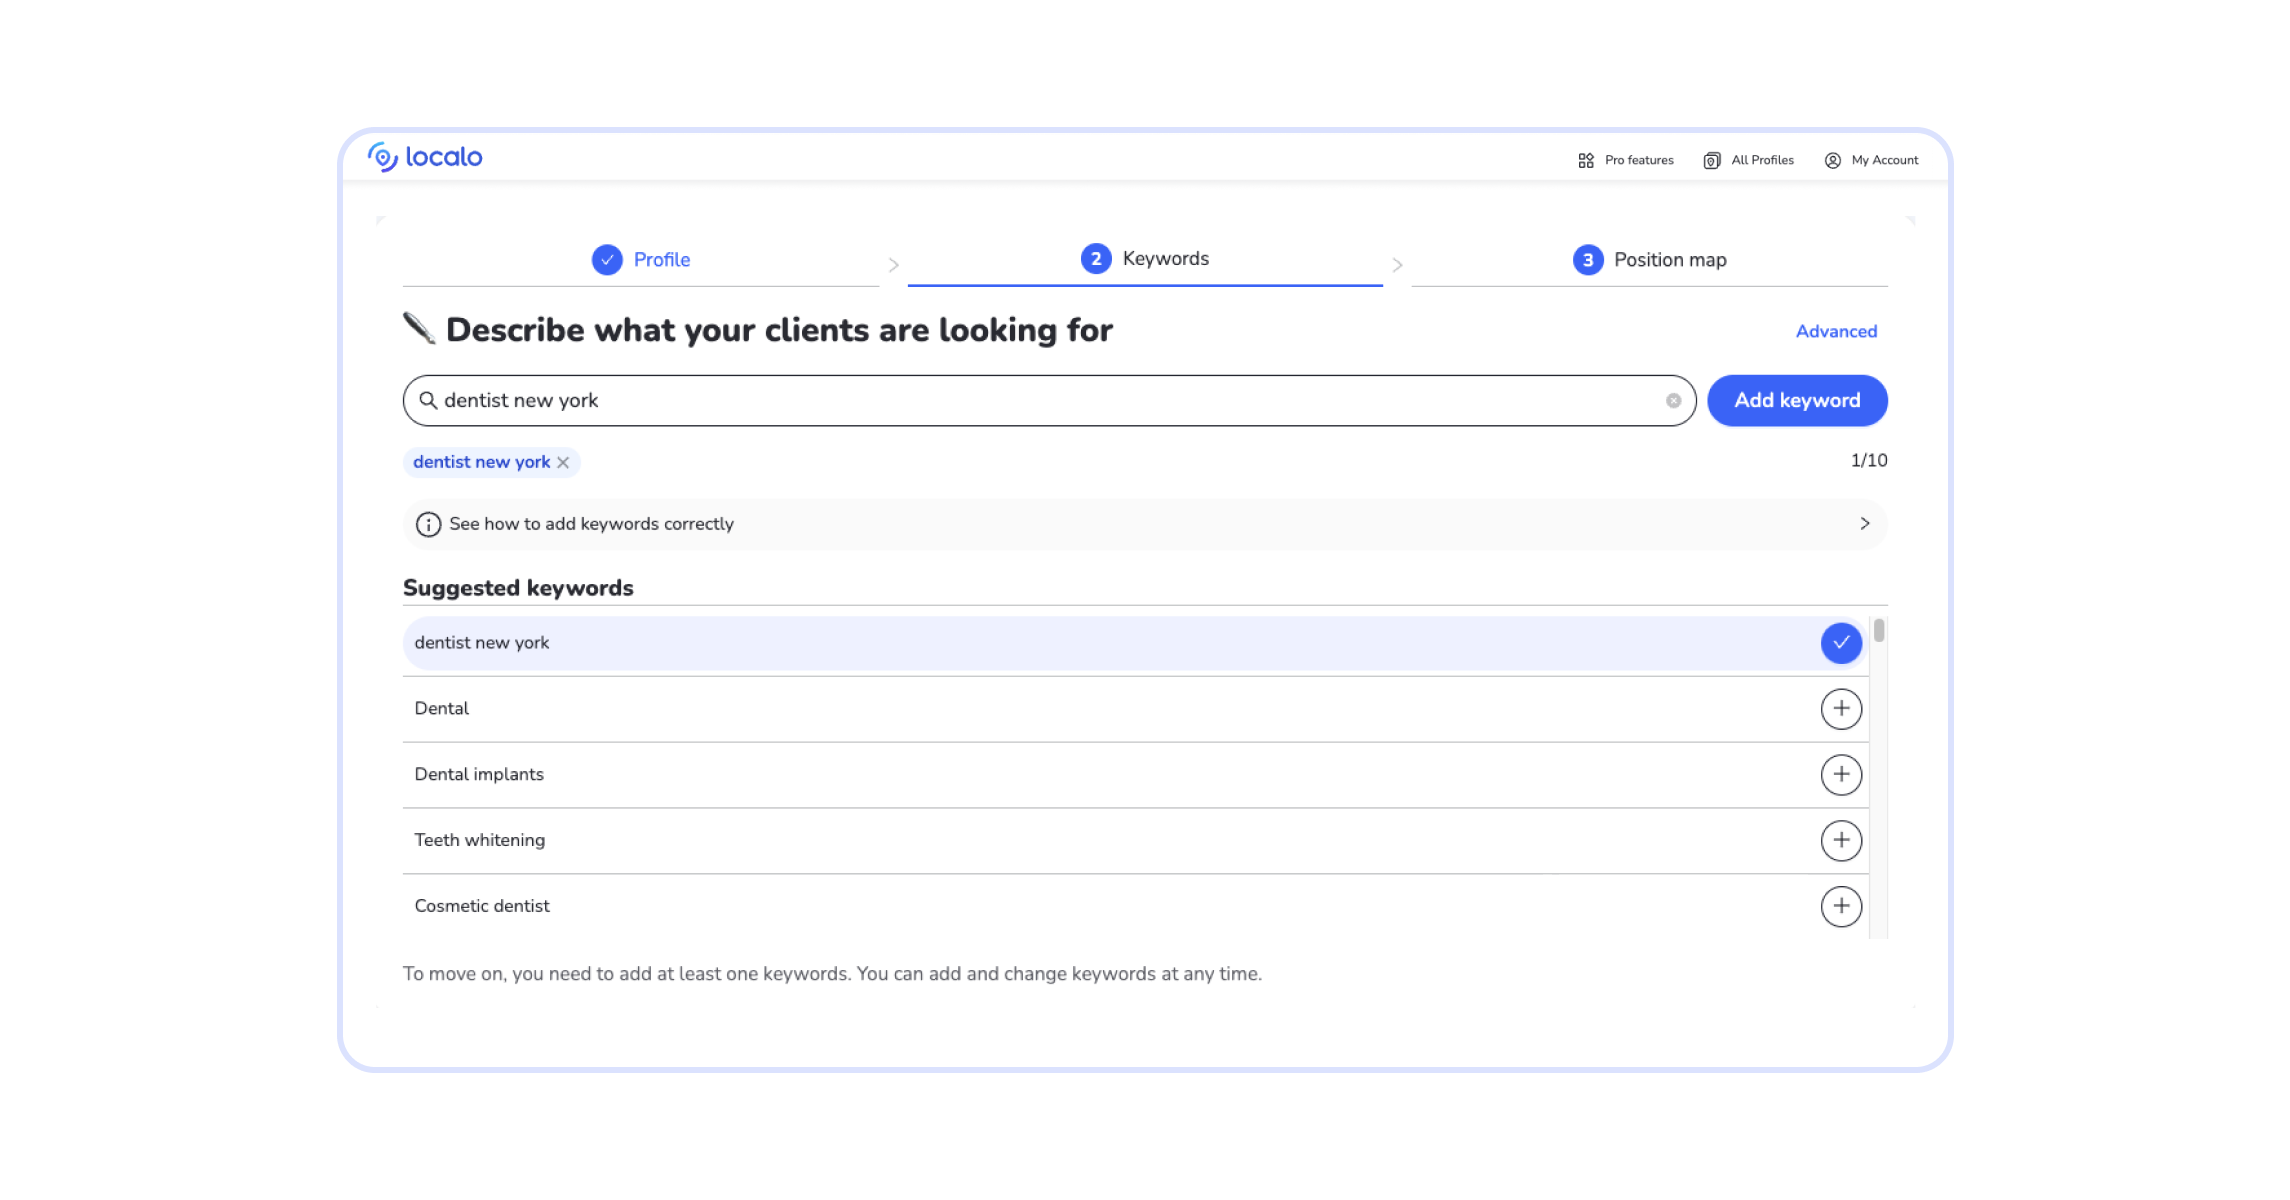Remove the dentist new york keyword chip
Image resolution: width=2290 pixels, height=1200 pixels.
pyautogui.click(x=563, y=462)
